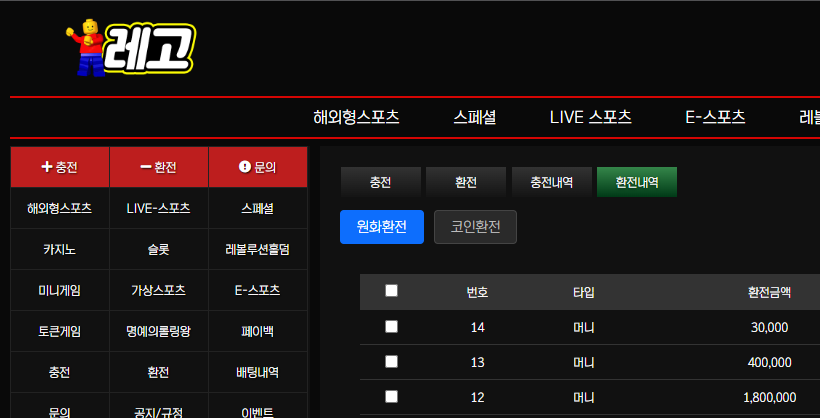This screenshot has width=820, height=418.
Task: Click the 번호 column header
Action: 477,292
